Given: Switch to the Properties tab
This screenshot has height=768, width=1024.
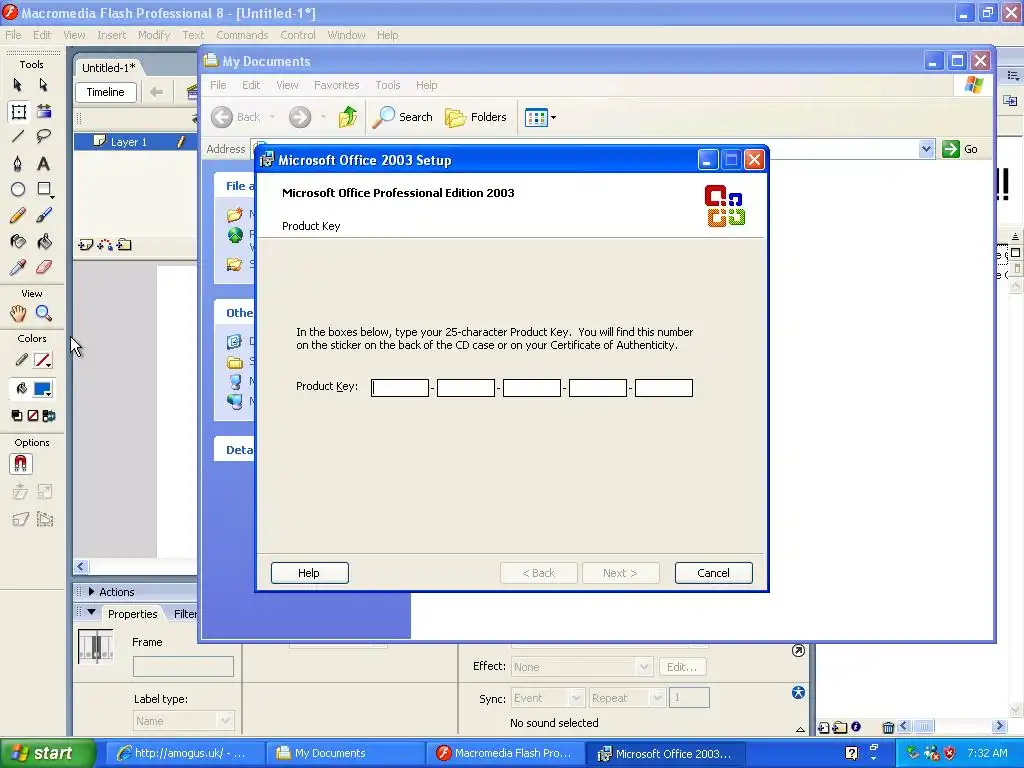Looking at the screenshot, I should (x=133, y=614).
